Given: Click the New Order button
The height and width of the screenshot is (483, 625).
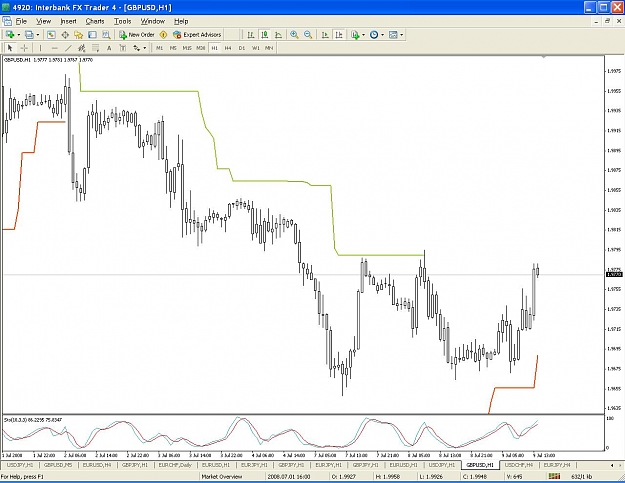Looking at the screenshot, I should click(x=137, y=35).
